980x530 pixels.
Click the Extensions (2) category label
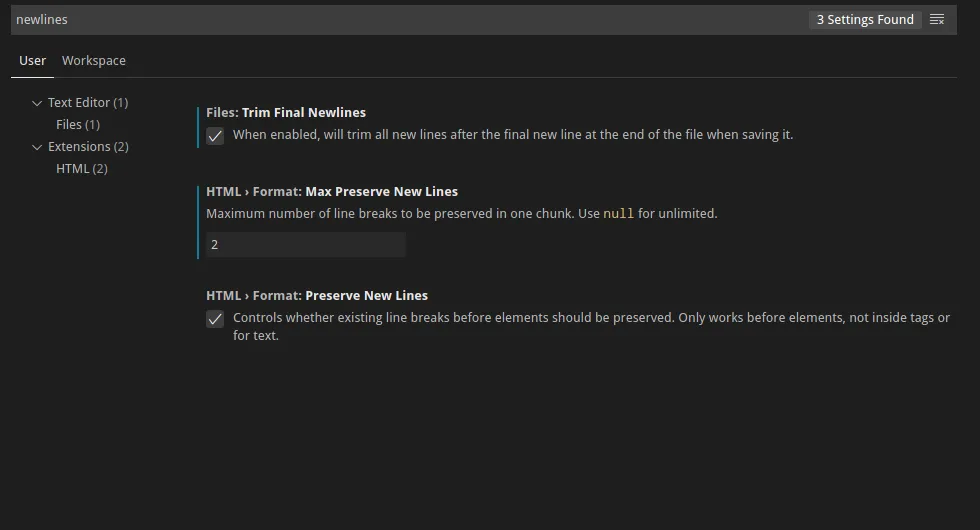(x=88, y=147)
